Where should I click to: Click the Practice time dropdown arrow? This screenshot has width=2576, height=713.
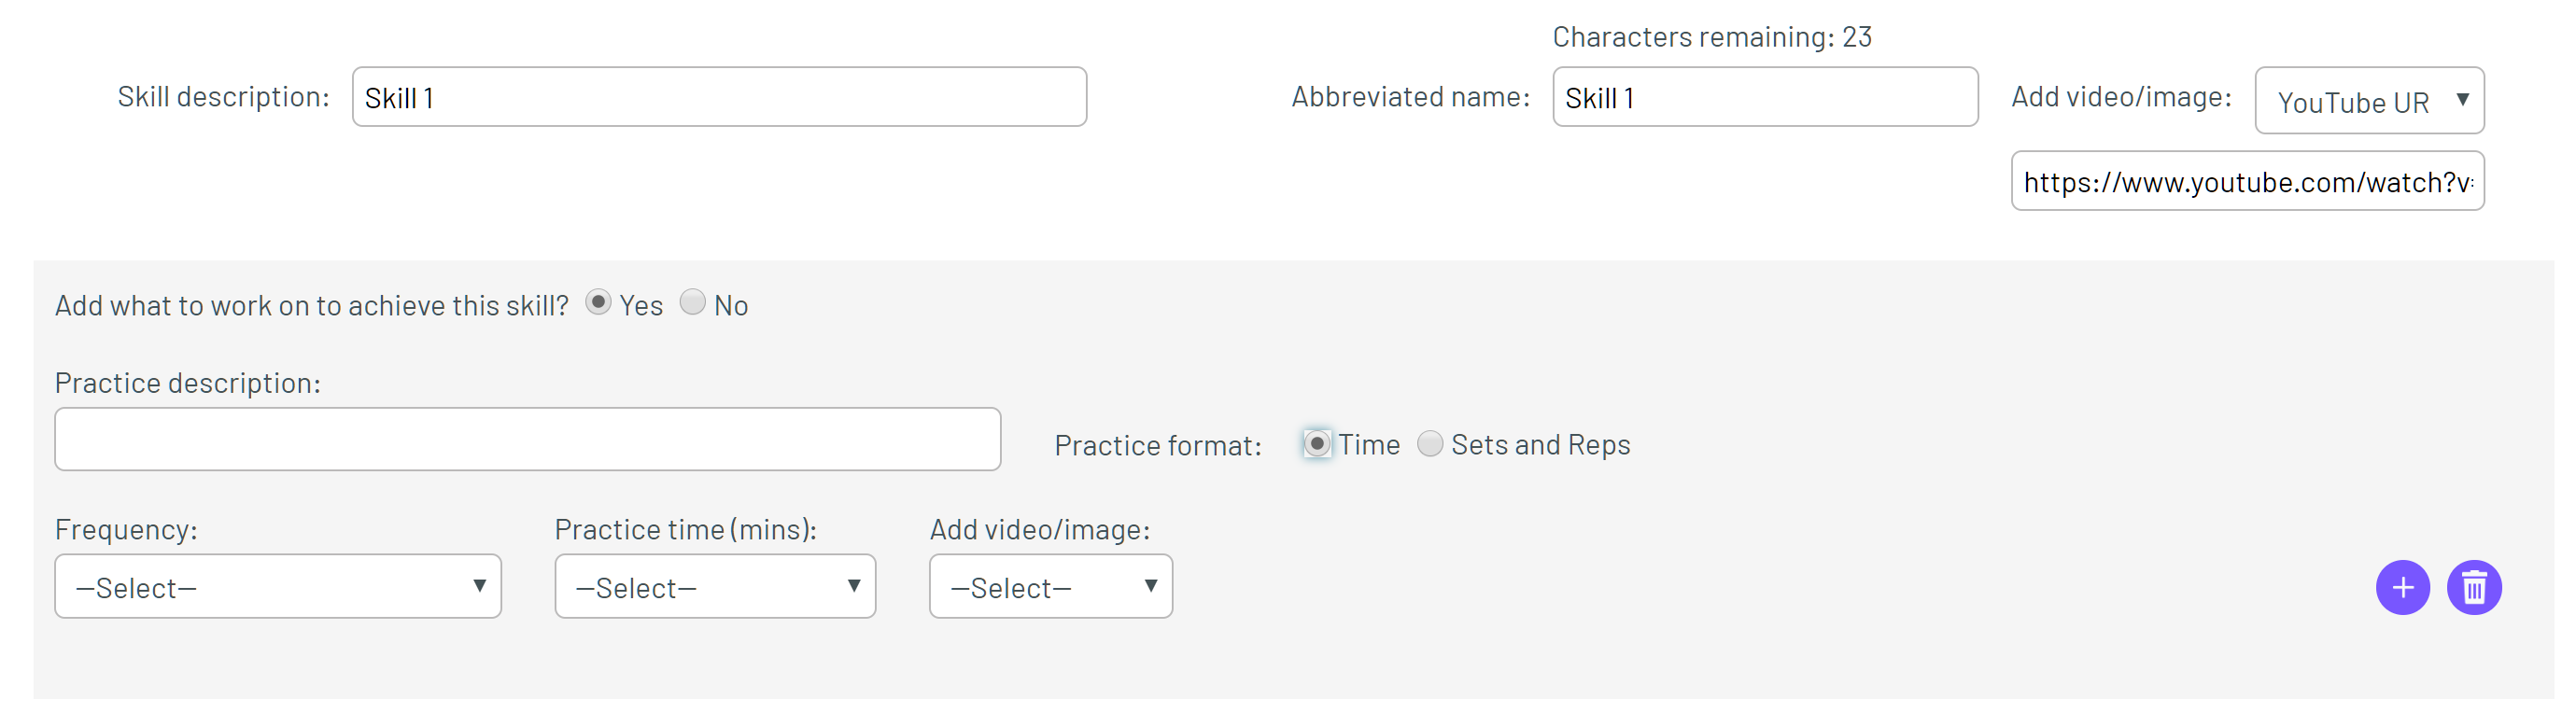(854, 586)
